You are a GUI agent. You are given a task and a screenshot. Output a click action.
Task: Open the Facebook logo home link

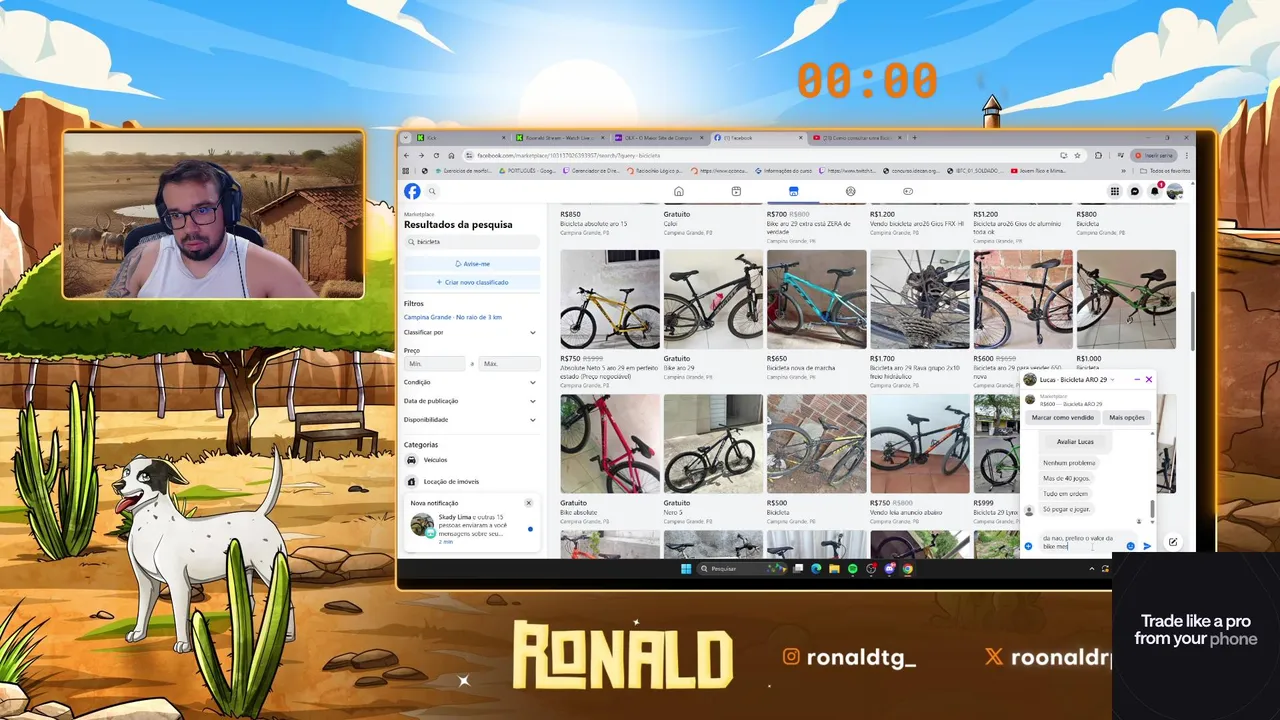412,191
